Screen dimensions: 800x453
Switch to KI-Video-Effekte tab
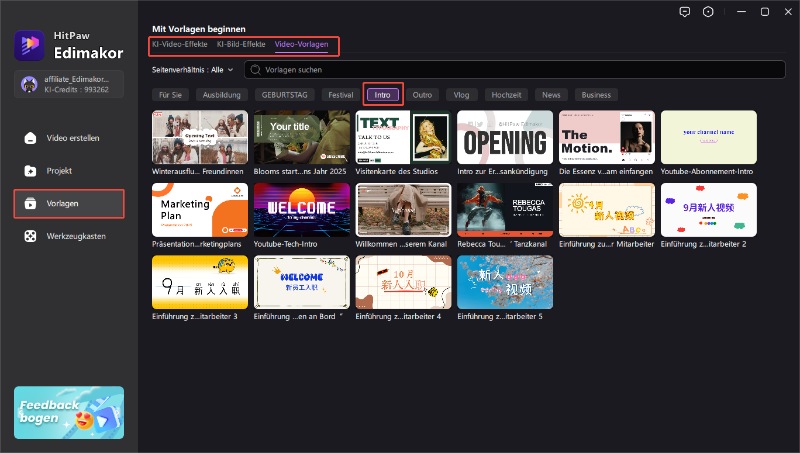(179, 46)
